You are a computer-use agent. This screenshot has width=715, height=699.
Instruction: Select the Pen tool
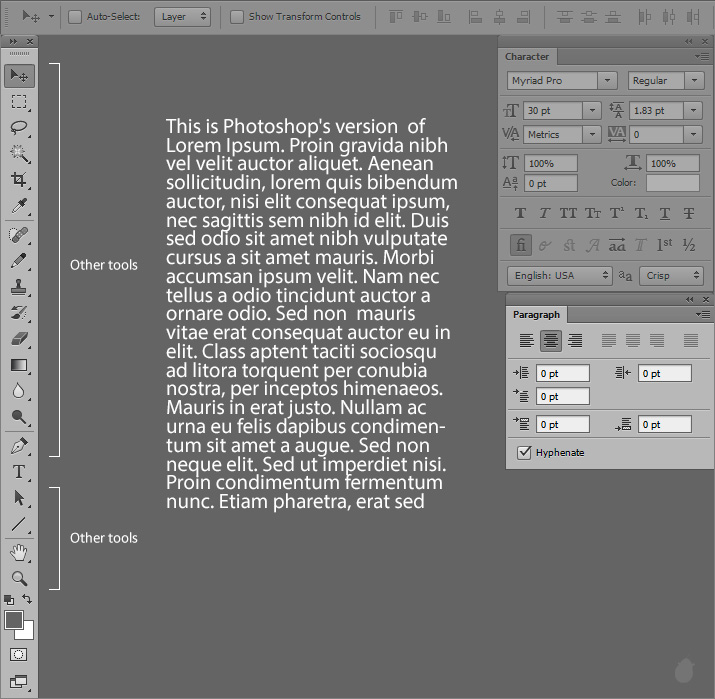click(x=19, y=445)
